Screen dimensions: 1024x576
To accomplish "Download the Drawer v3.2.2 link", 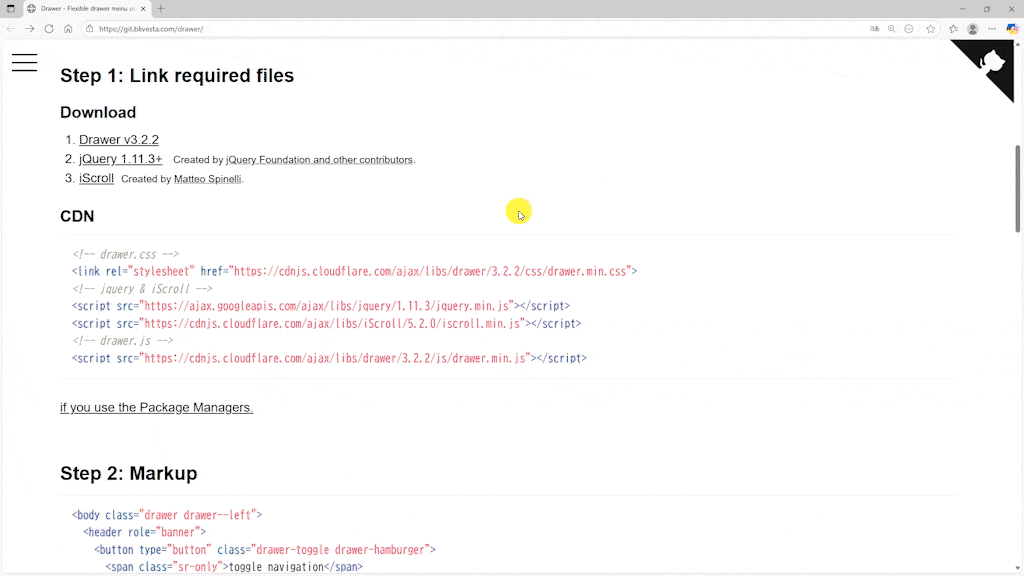I will tap(118, 140).
